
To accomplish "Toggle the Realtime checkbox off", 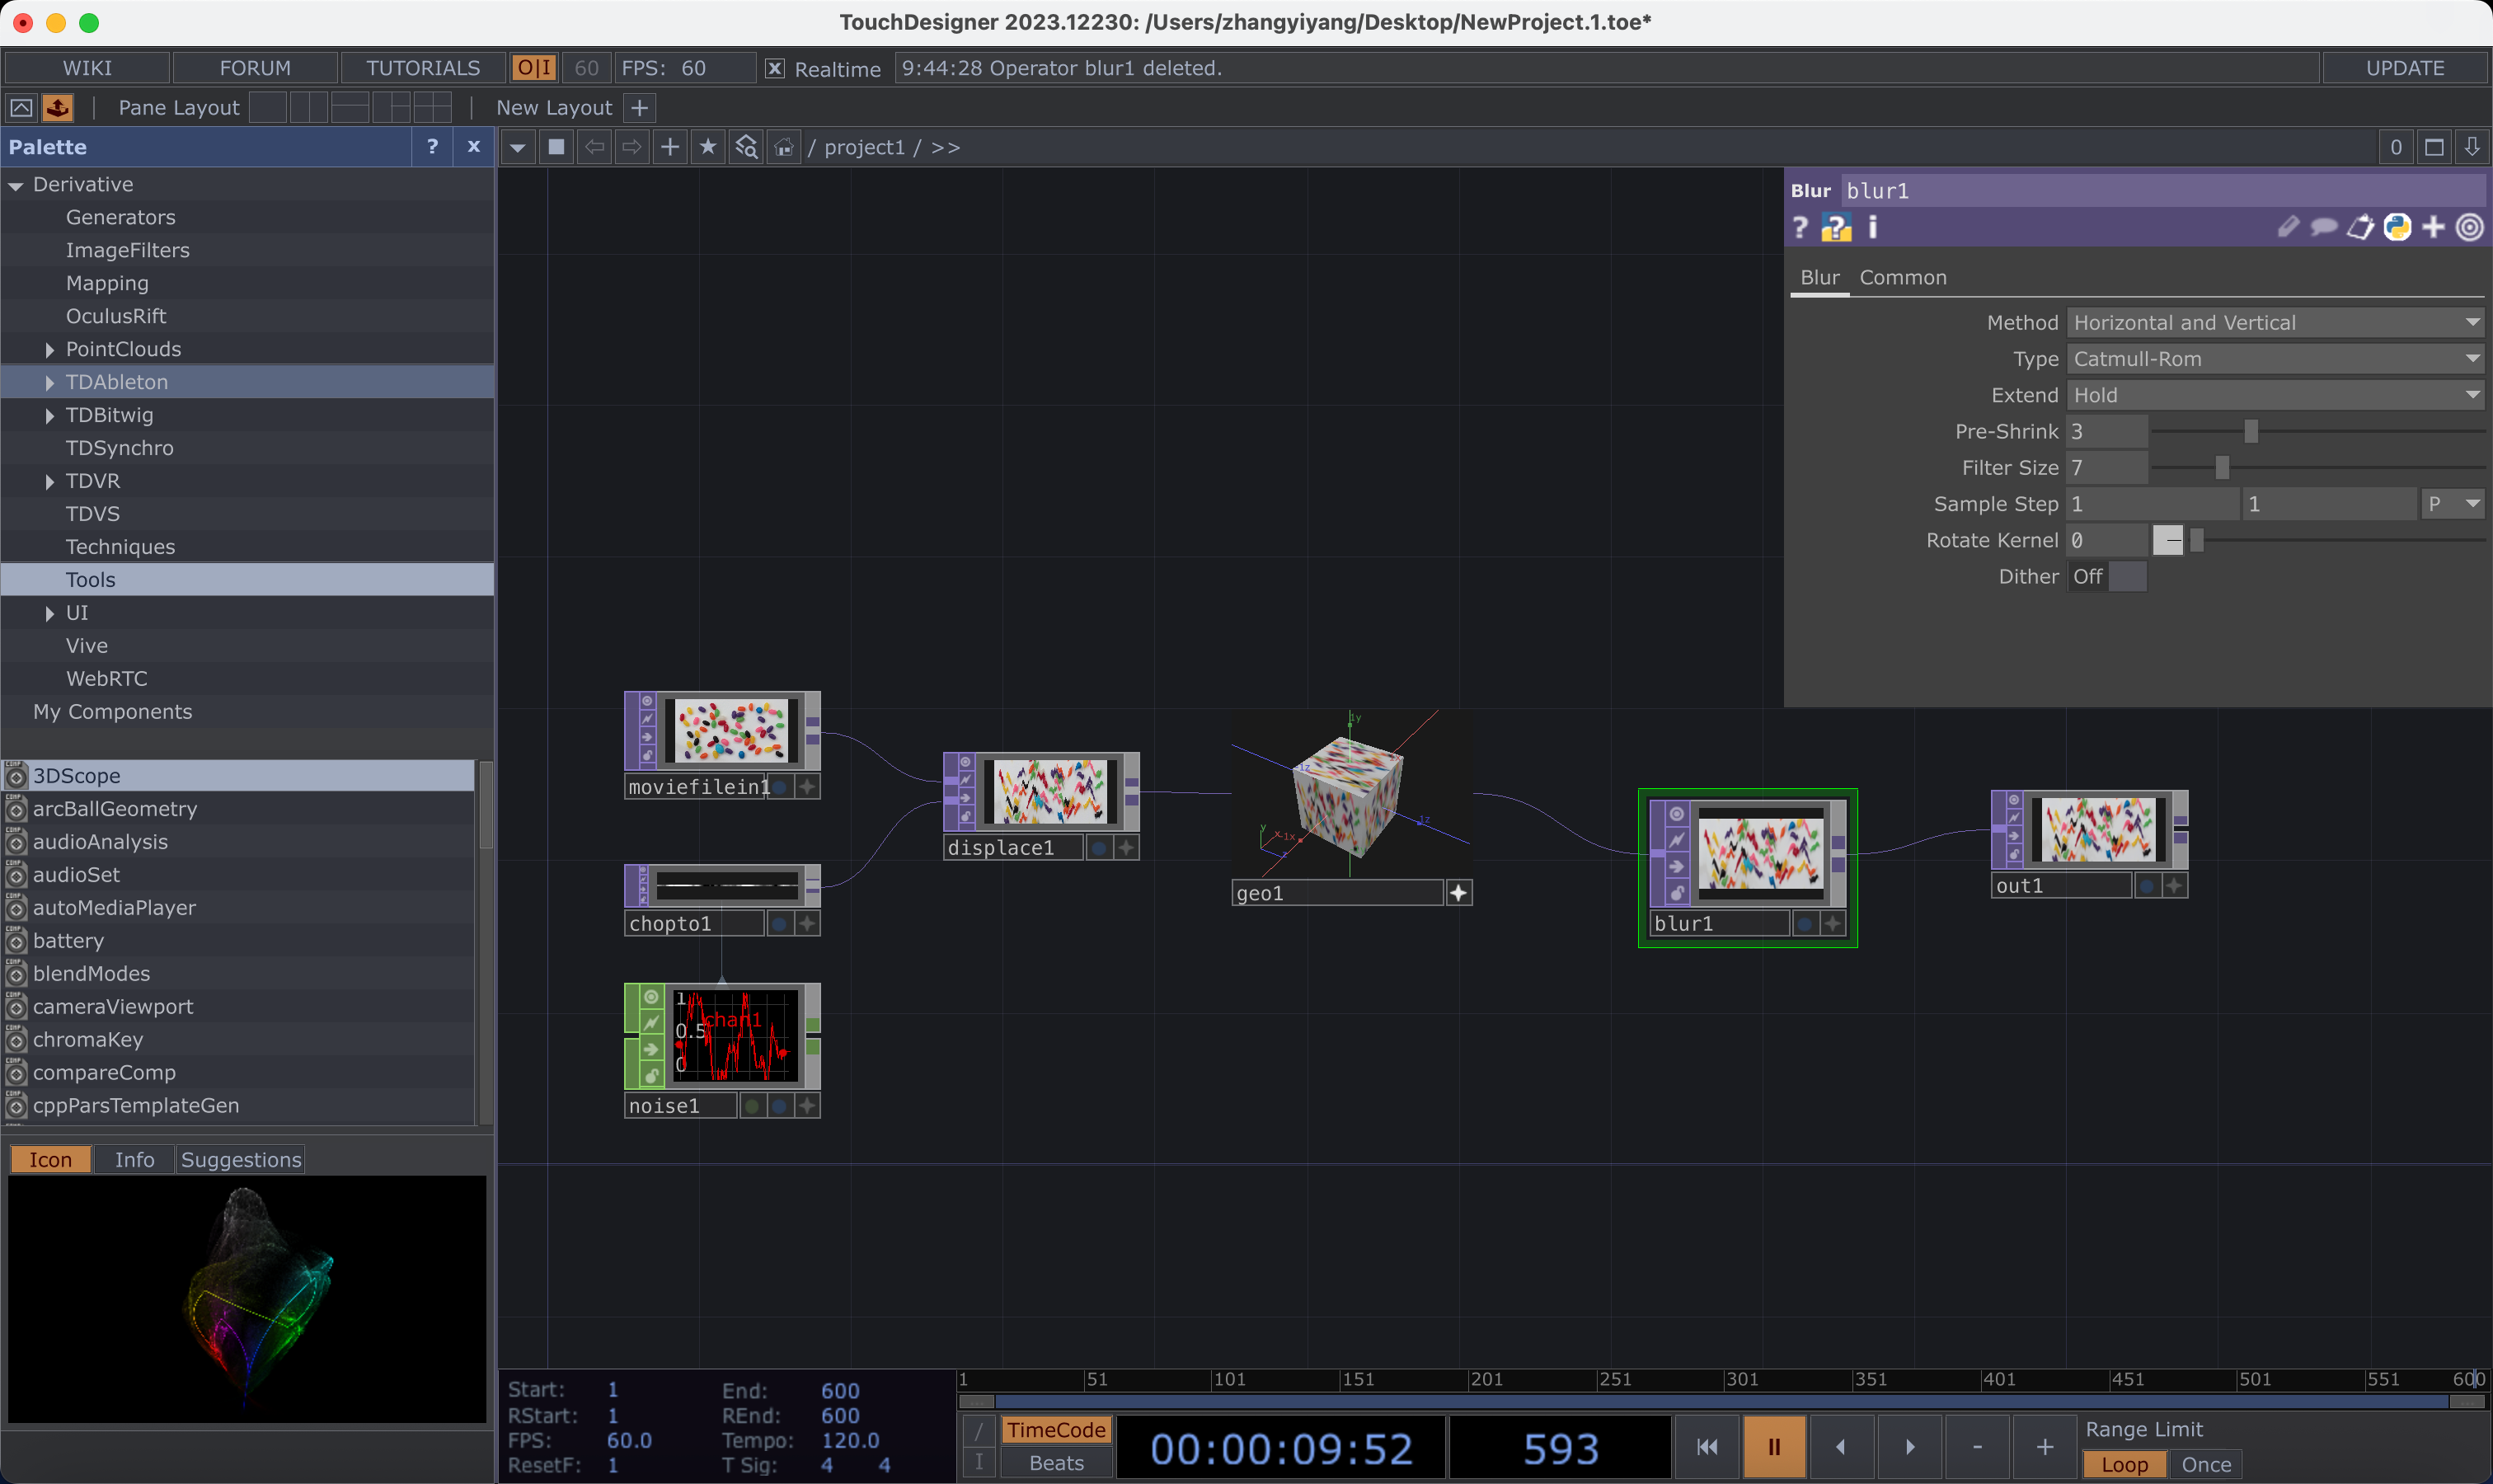I will click(776, 68).
